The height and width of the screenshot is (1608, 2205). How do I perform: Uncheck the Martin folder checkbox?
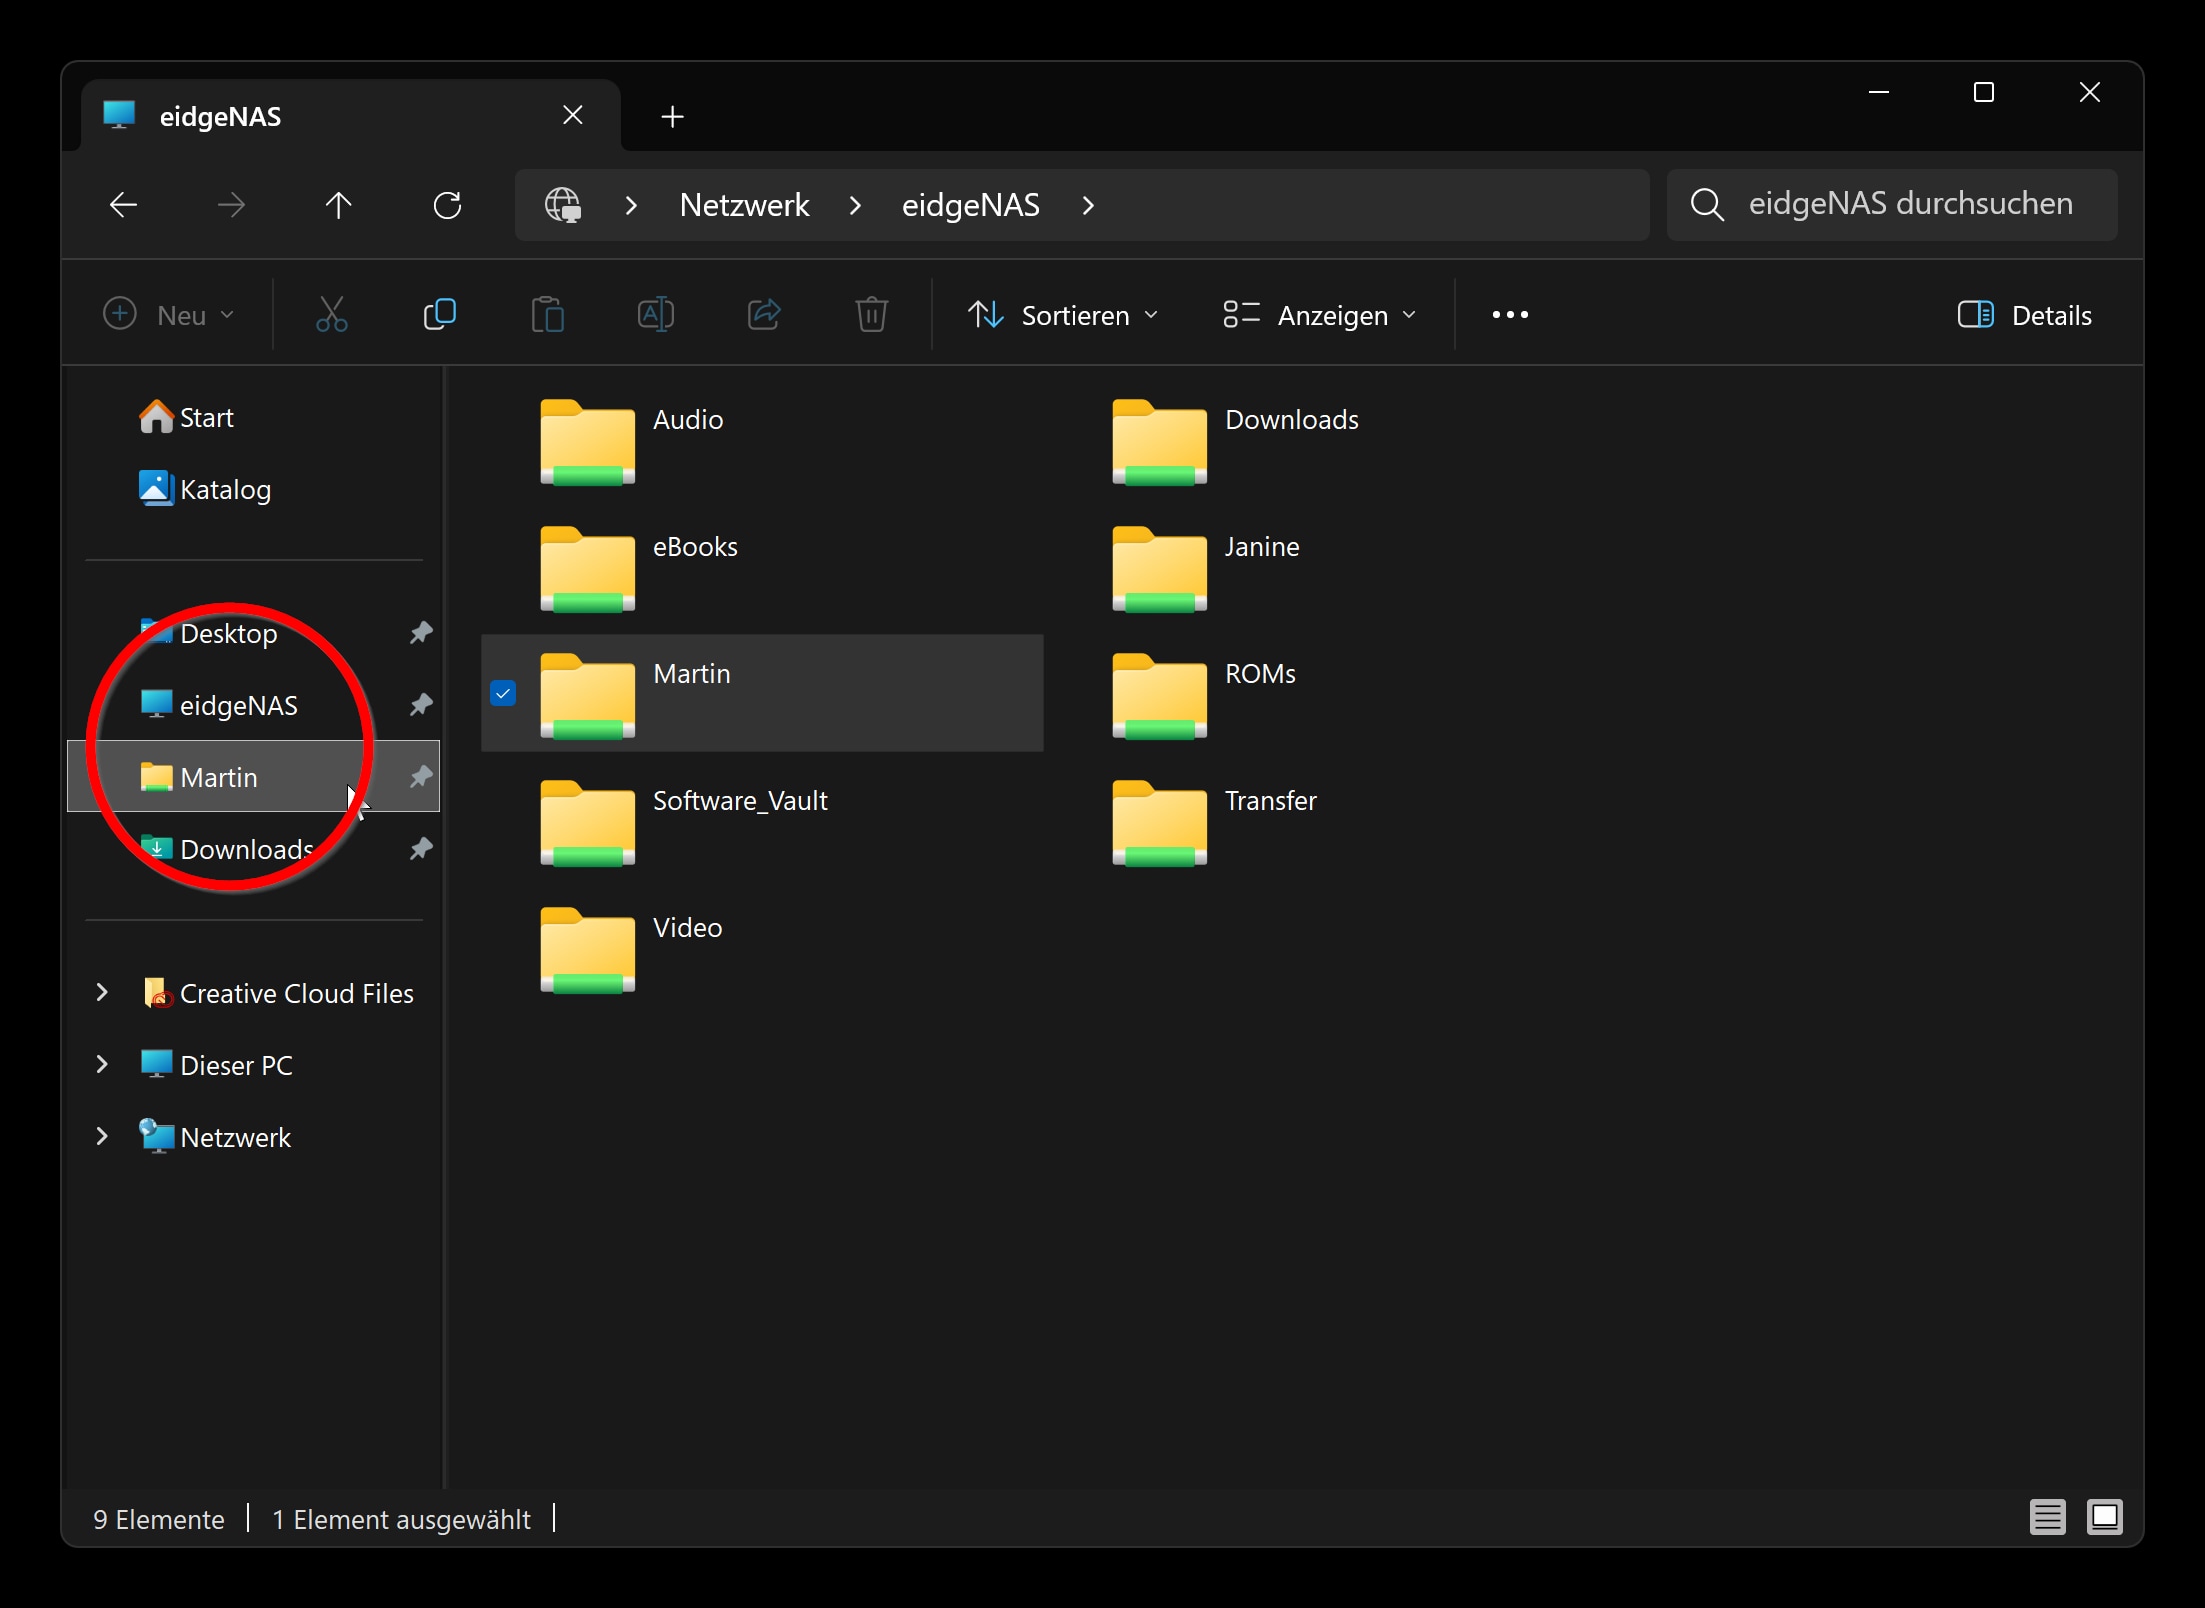click(503, 693)
